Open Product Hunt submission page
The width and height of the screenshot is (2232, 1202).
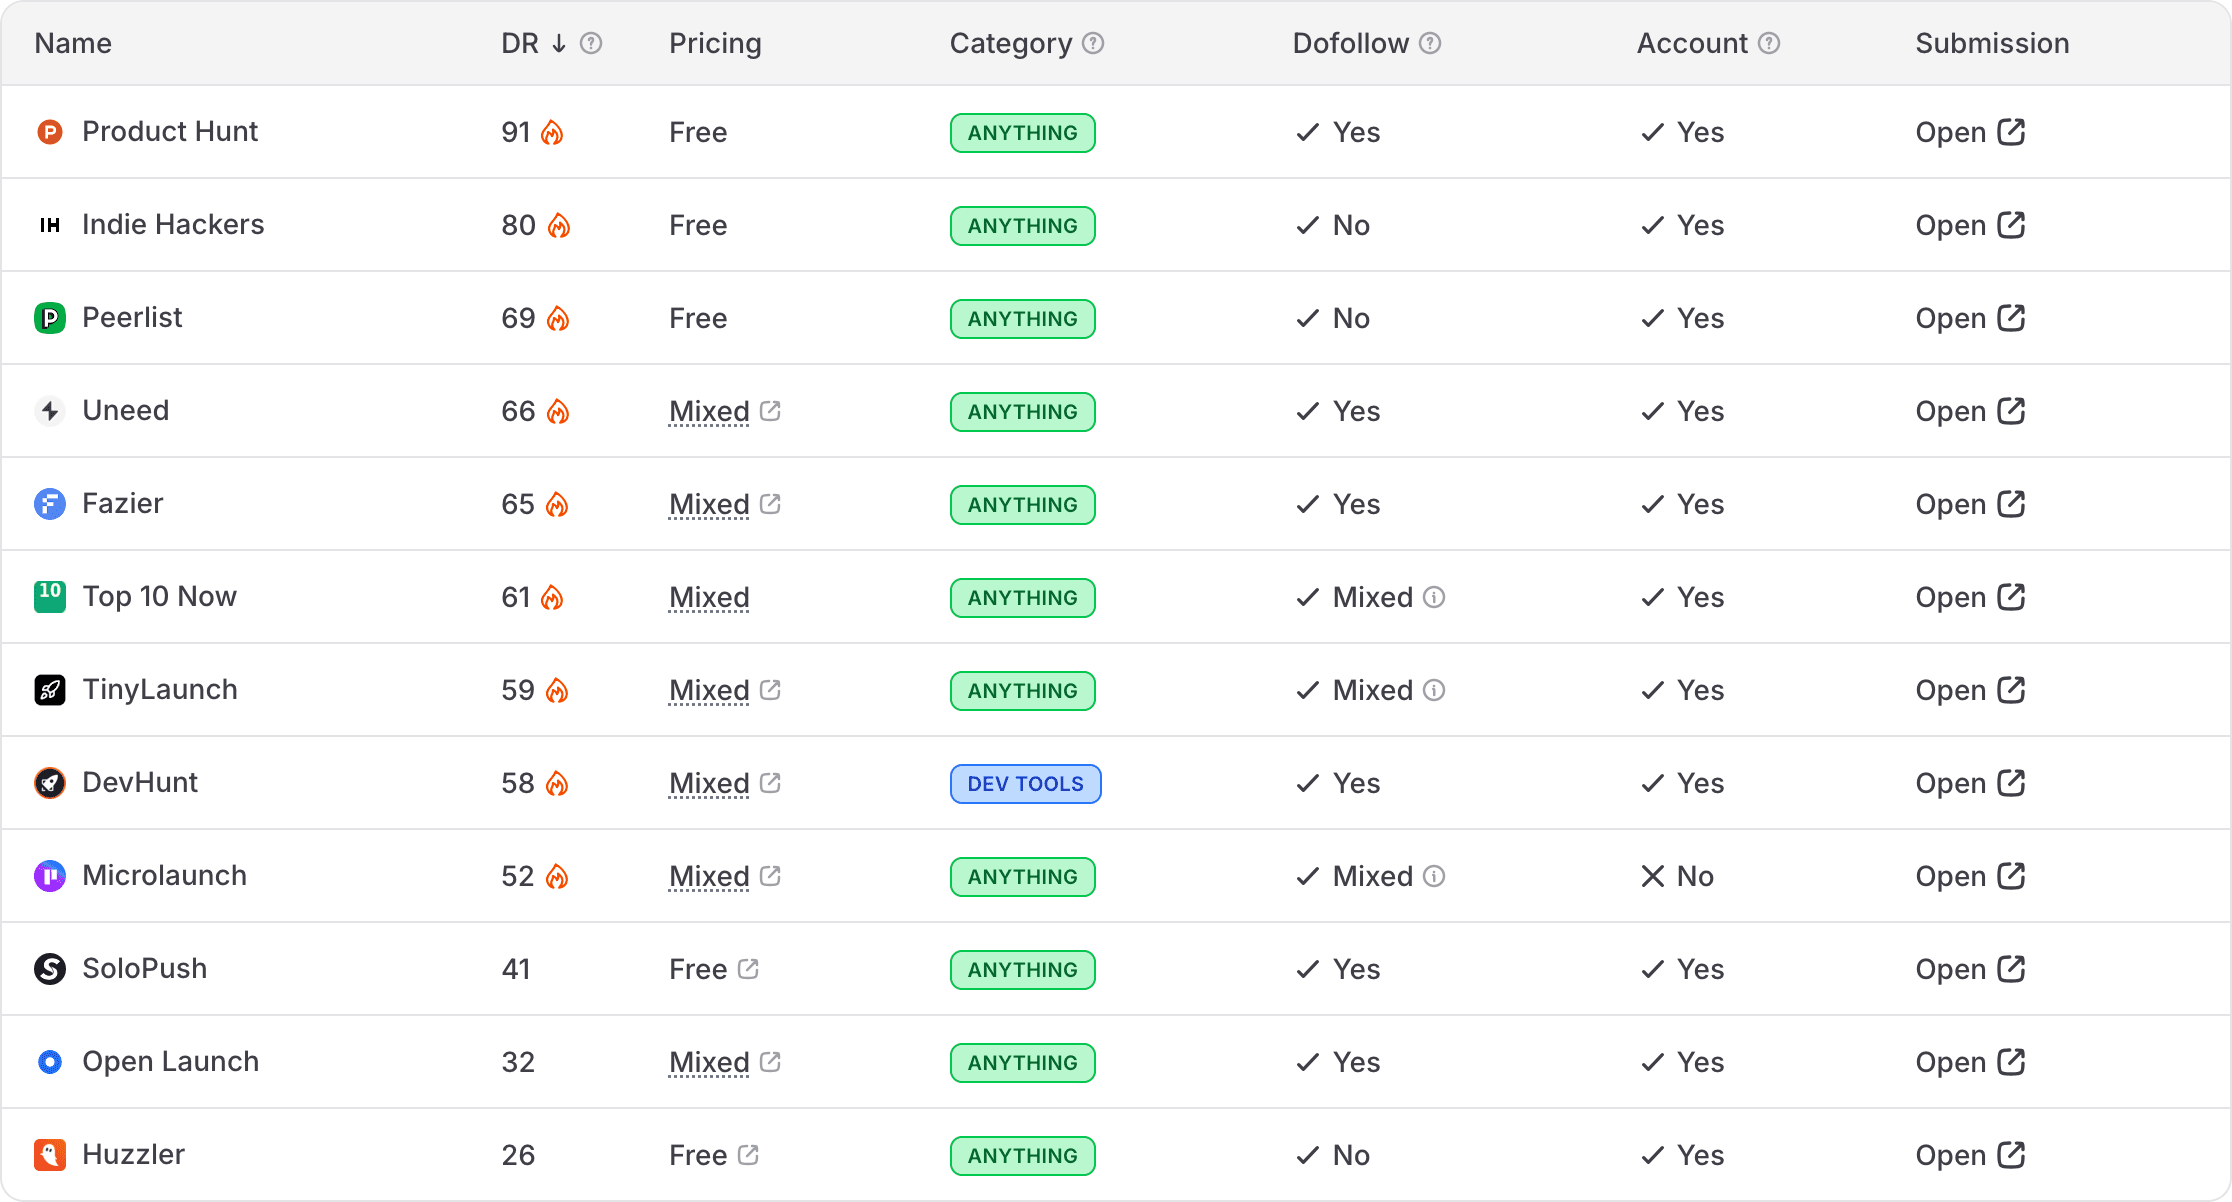tap(1970, 132)
